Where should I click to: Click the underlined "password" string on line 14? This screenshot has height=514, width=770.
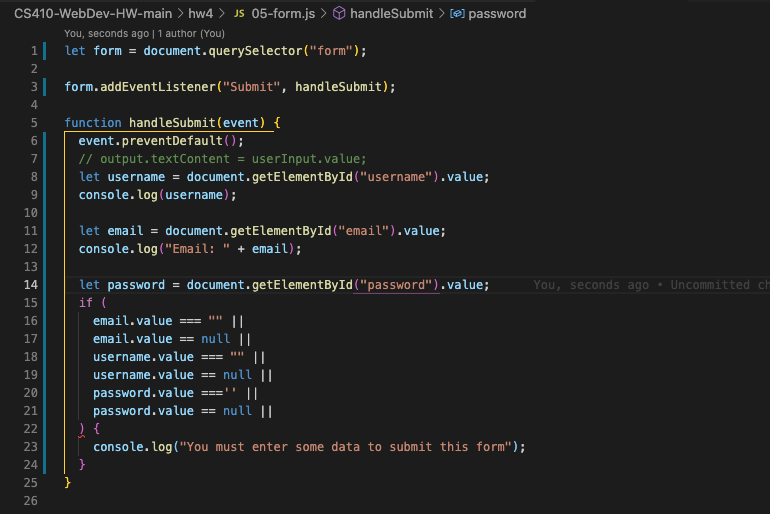click(x=396, y=285)
